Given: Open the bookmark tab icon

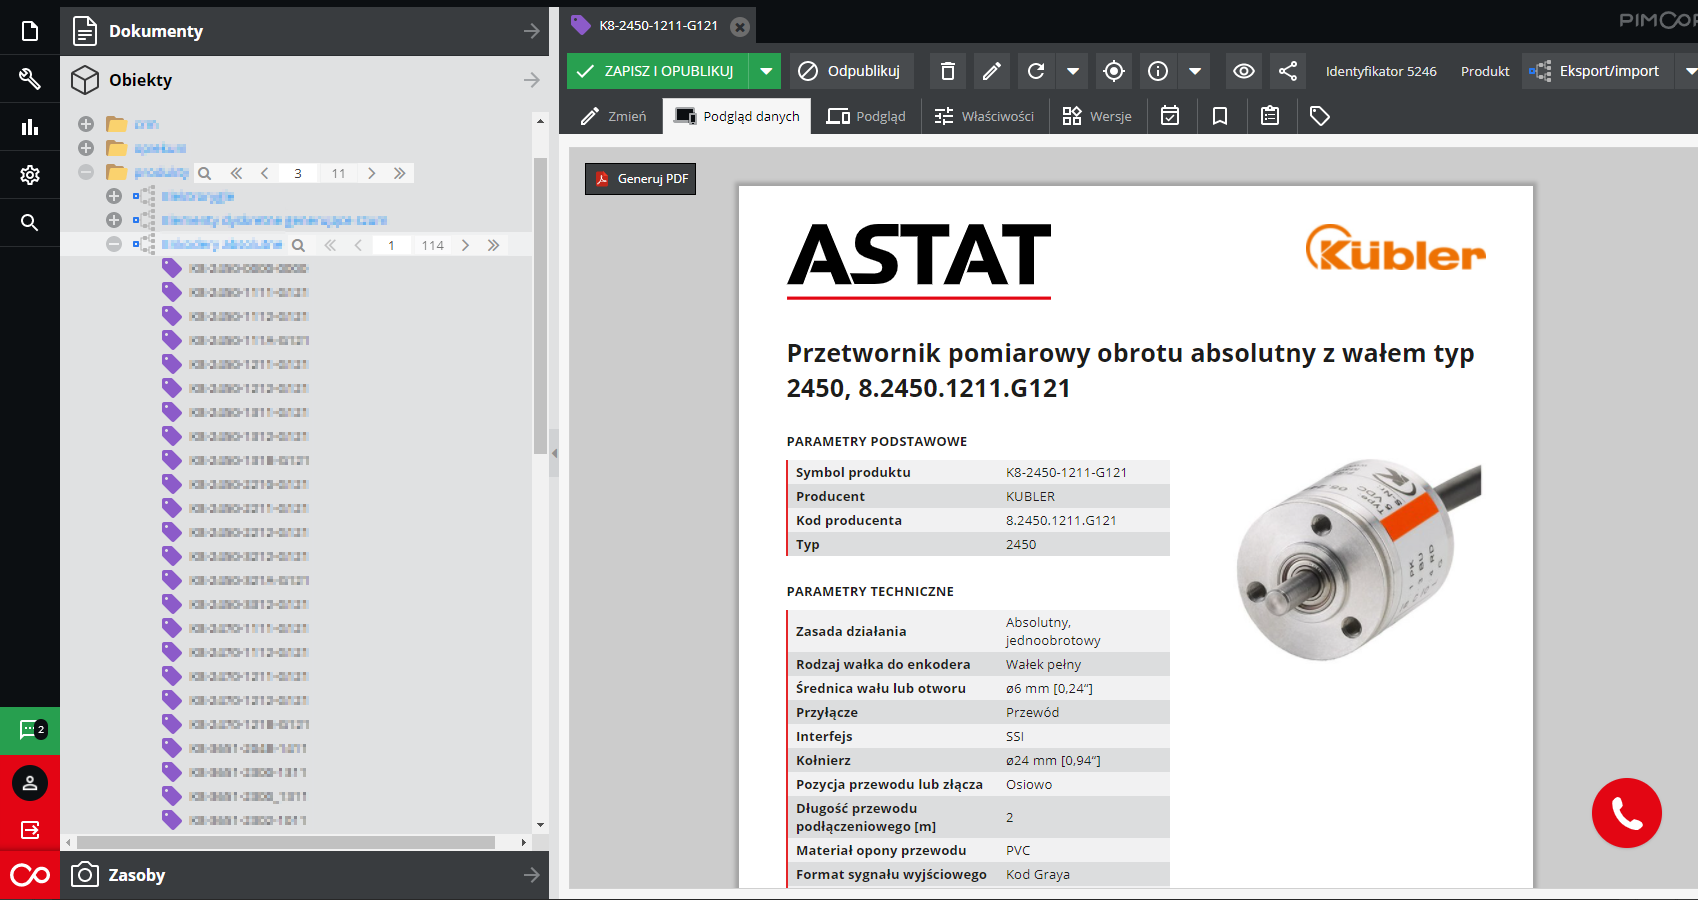Looking at the screenshot, I should pos(1220,116).
